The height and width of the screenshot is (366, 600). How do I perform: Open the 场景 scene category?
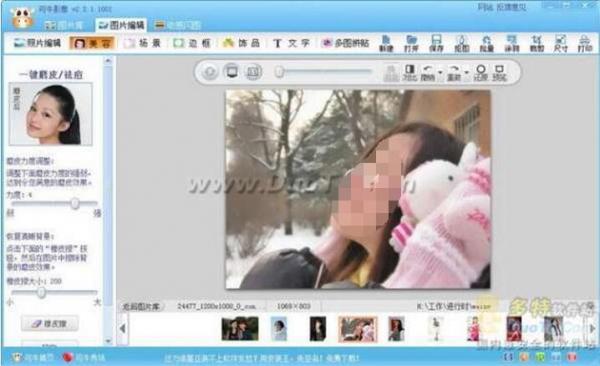pyautogui.click(x=142, y=43)
